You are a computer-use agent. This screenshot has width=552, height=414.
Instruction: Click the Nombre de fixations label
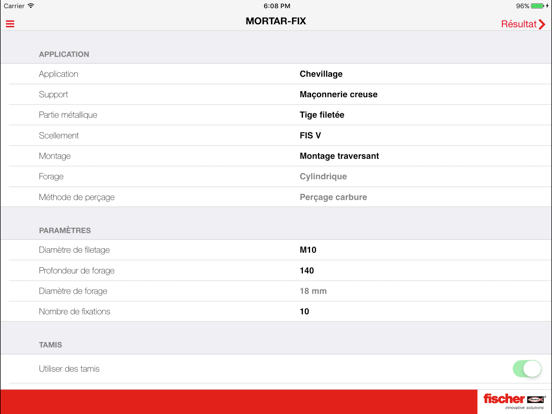pyautogui.click(x=74, y=312)
